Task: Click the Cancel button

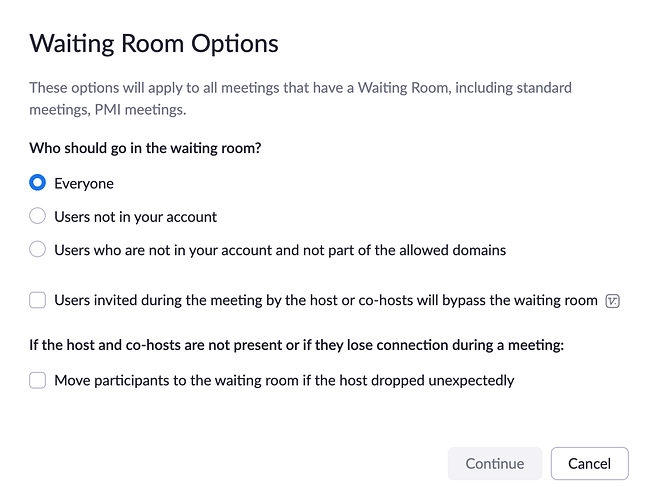Action: [x=589, y=463]
